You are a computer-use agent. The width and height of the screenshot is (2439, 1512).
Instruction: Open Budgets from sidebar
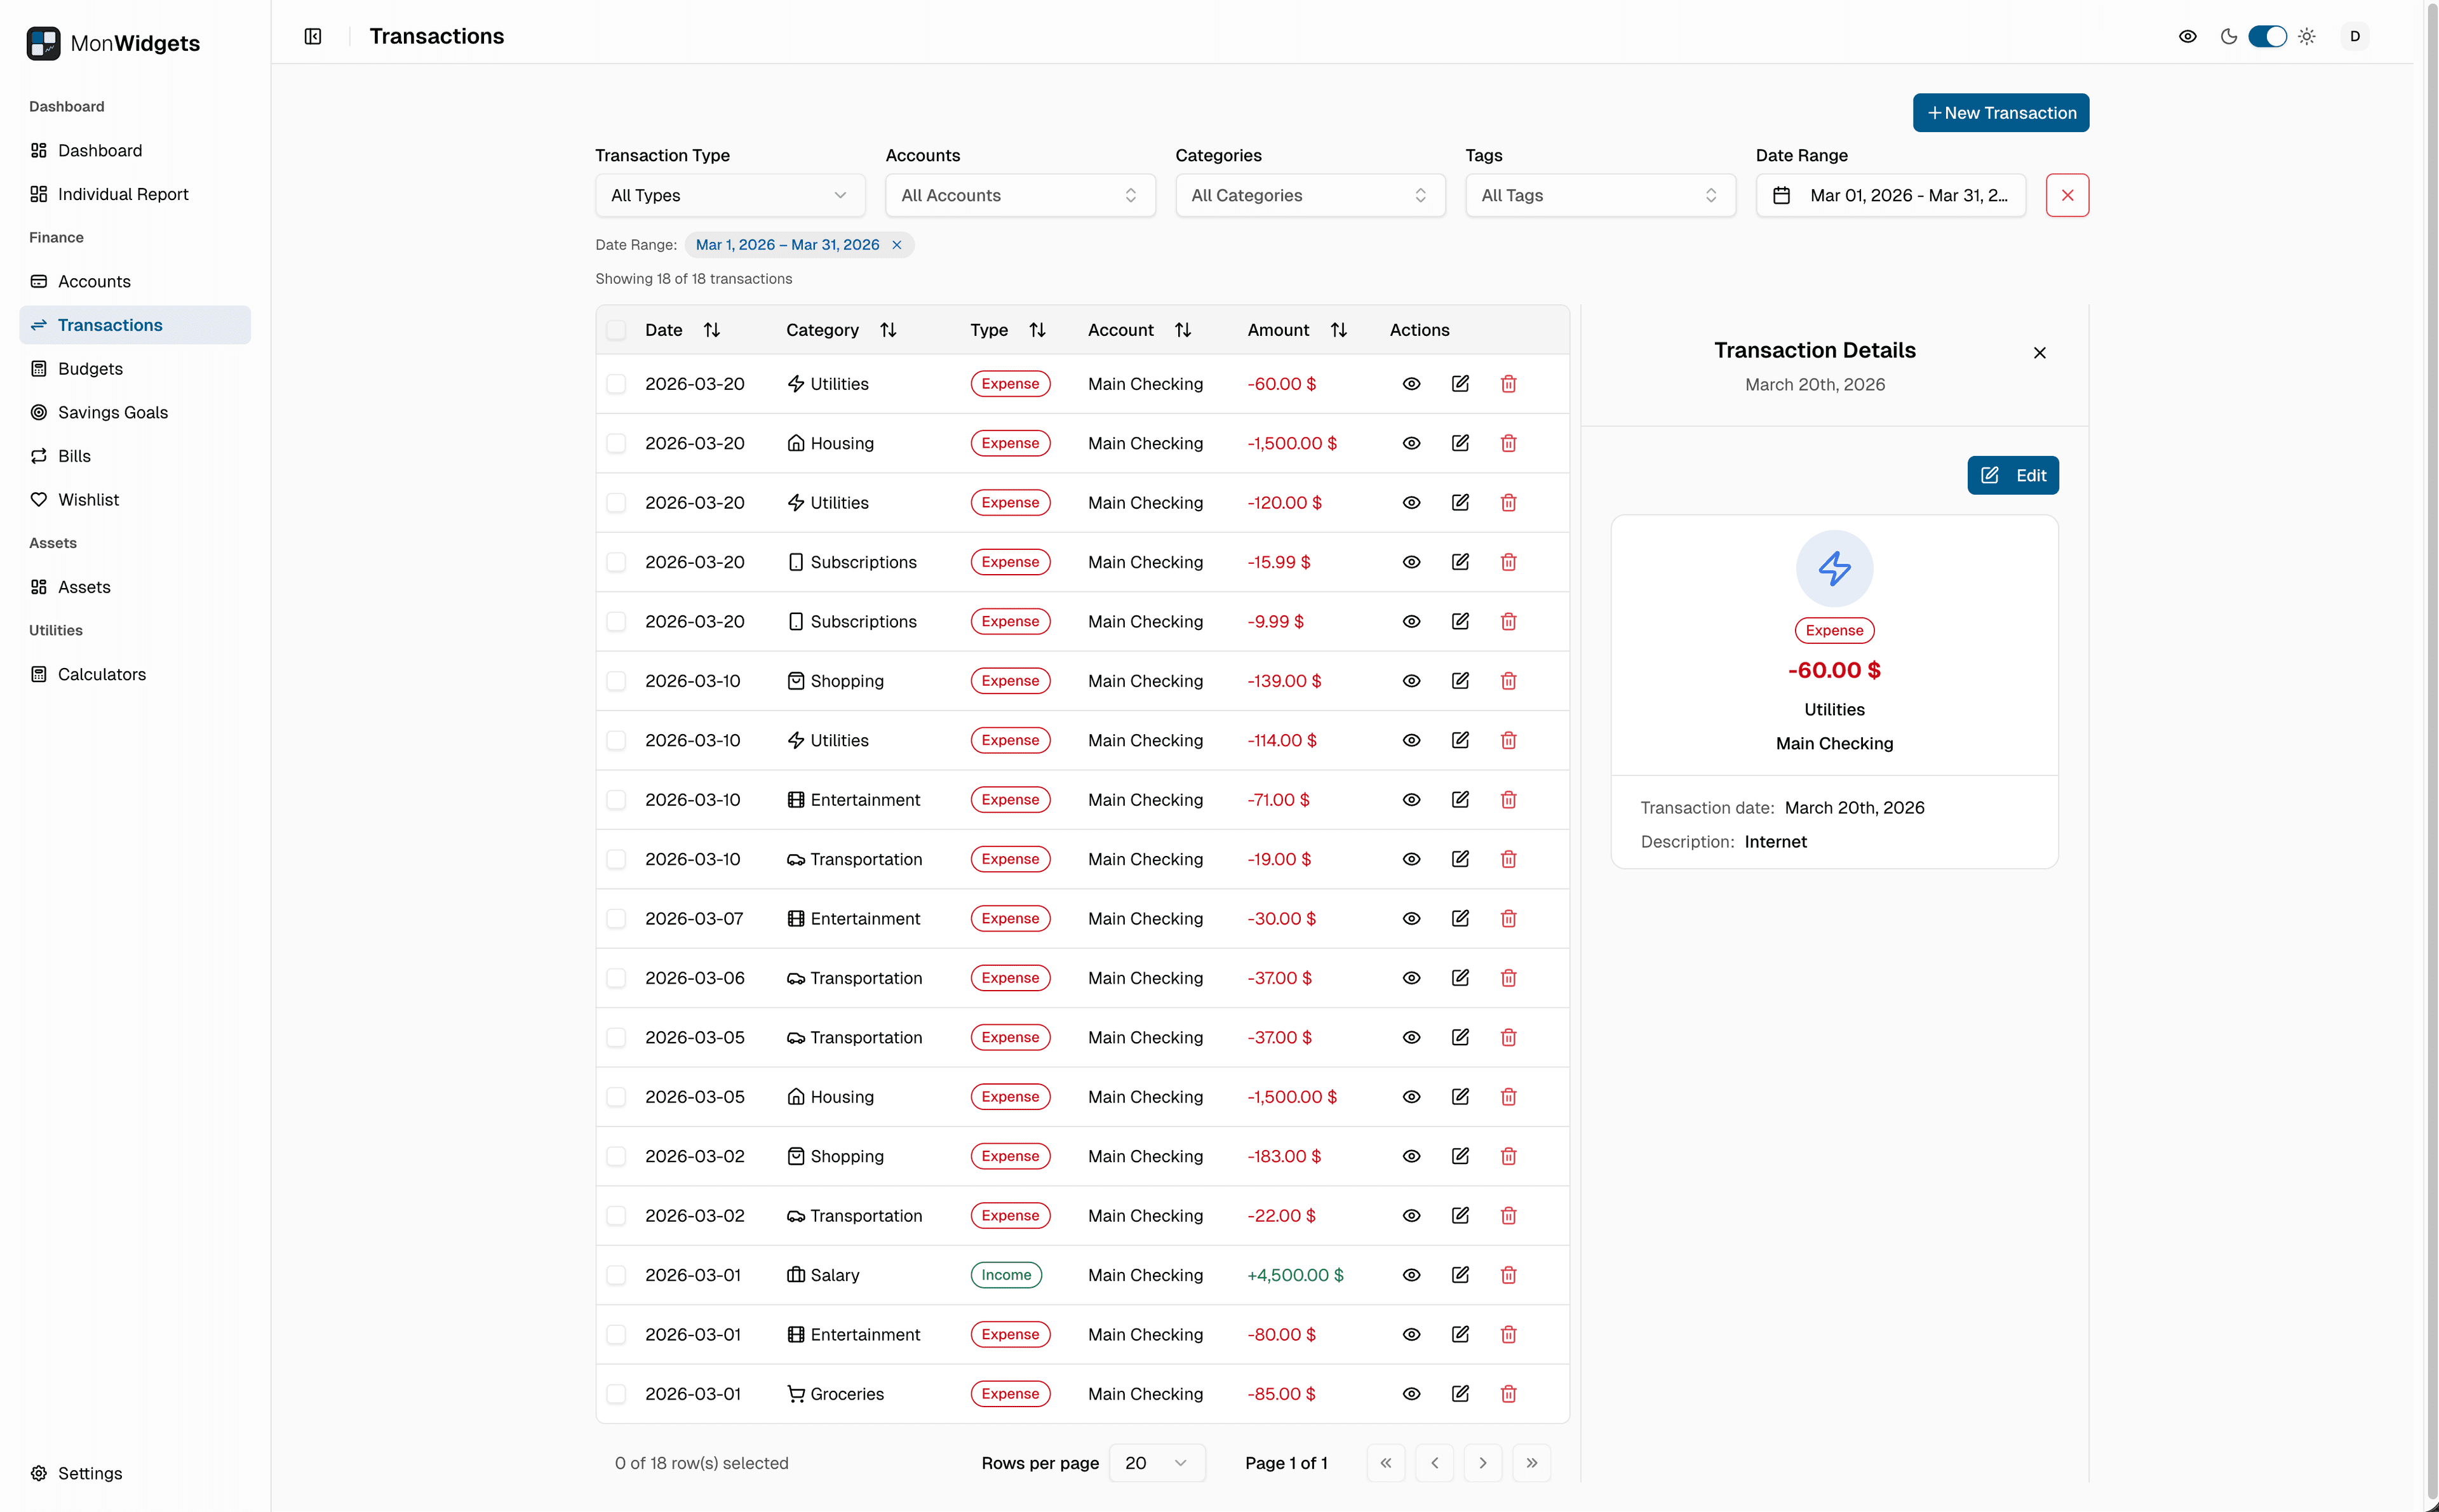coord(135,368)
